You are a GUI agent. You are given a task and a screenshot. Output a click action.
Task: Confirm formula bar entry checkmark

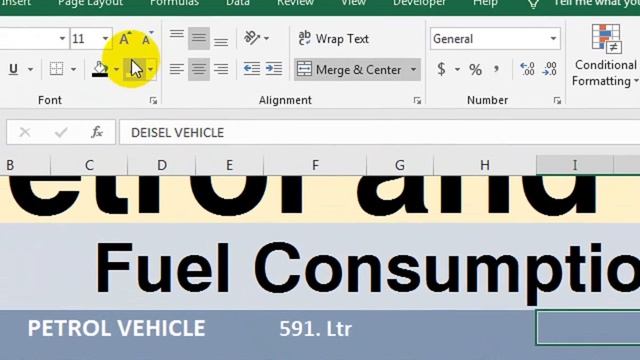pos(61,132)
